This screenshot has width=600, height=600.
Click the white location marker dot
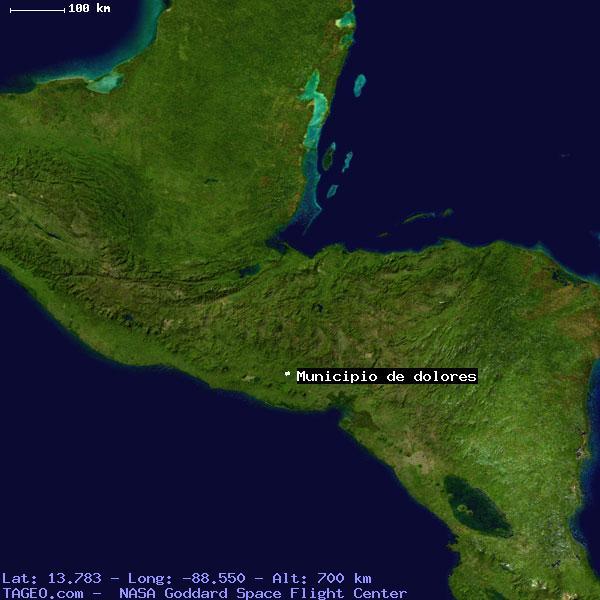(x=287, y=373)
